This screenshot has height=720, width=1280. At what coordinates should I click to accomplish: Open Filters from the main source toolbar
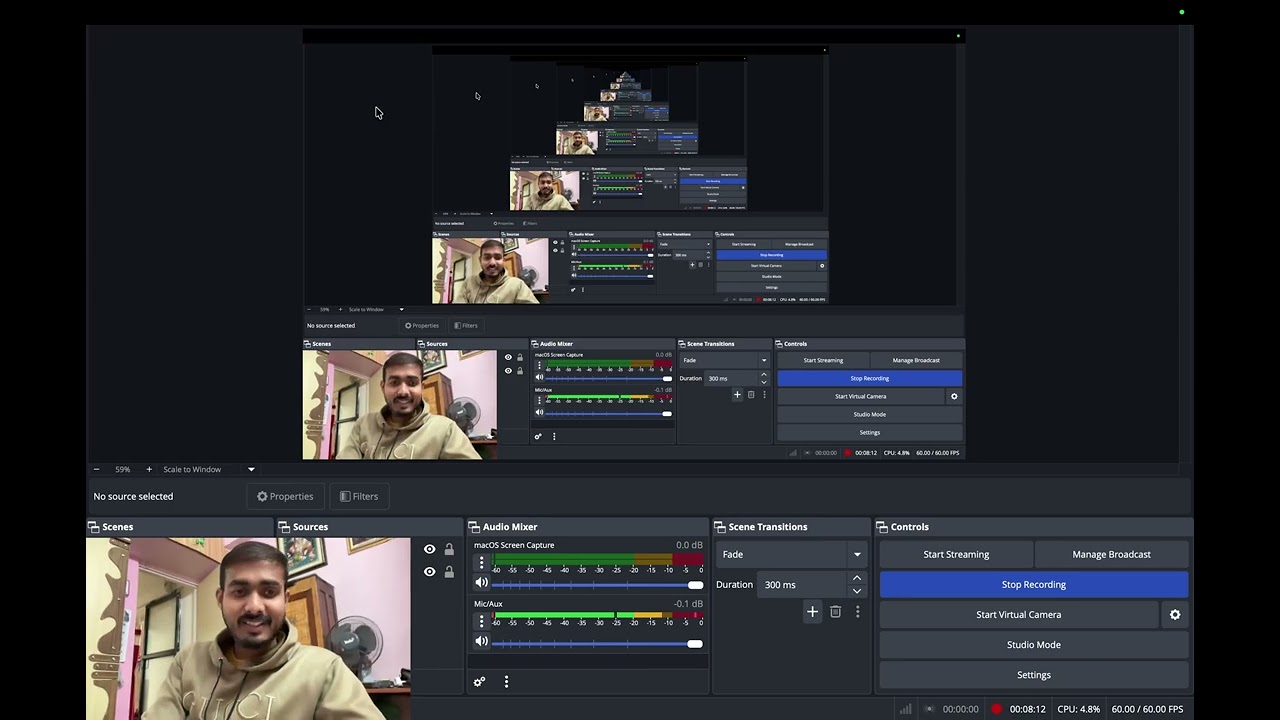359,496
